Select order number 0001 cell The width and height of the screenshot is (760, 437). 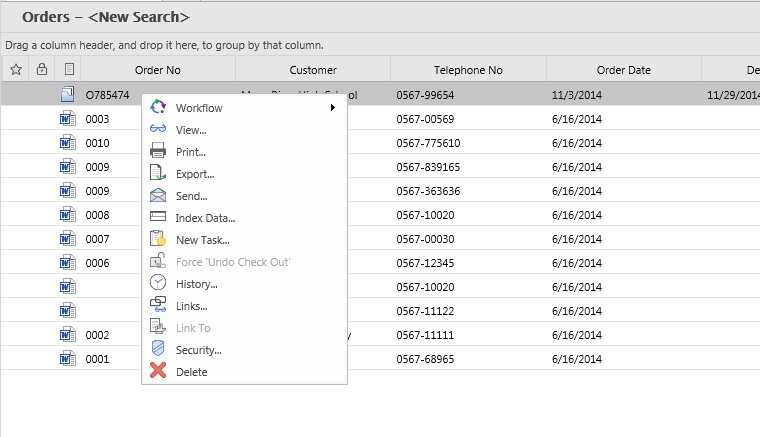pyautogui.click(x=97, y=359)
